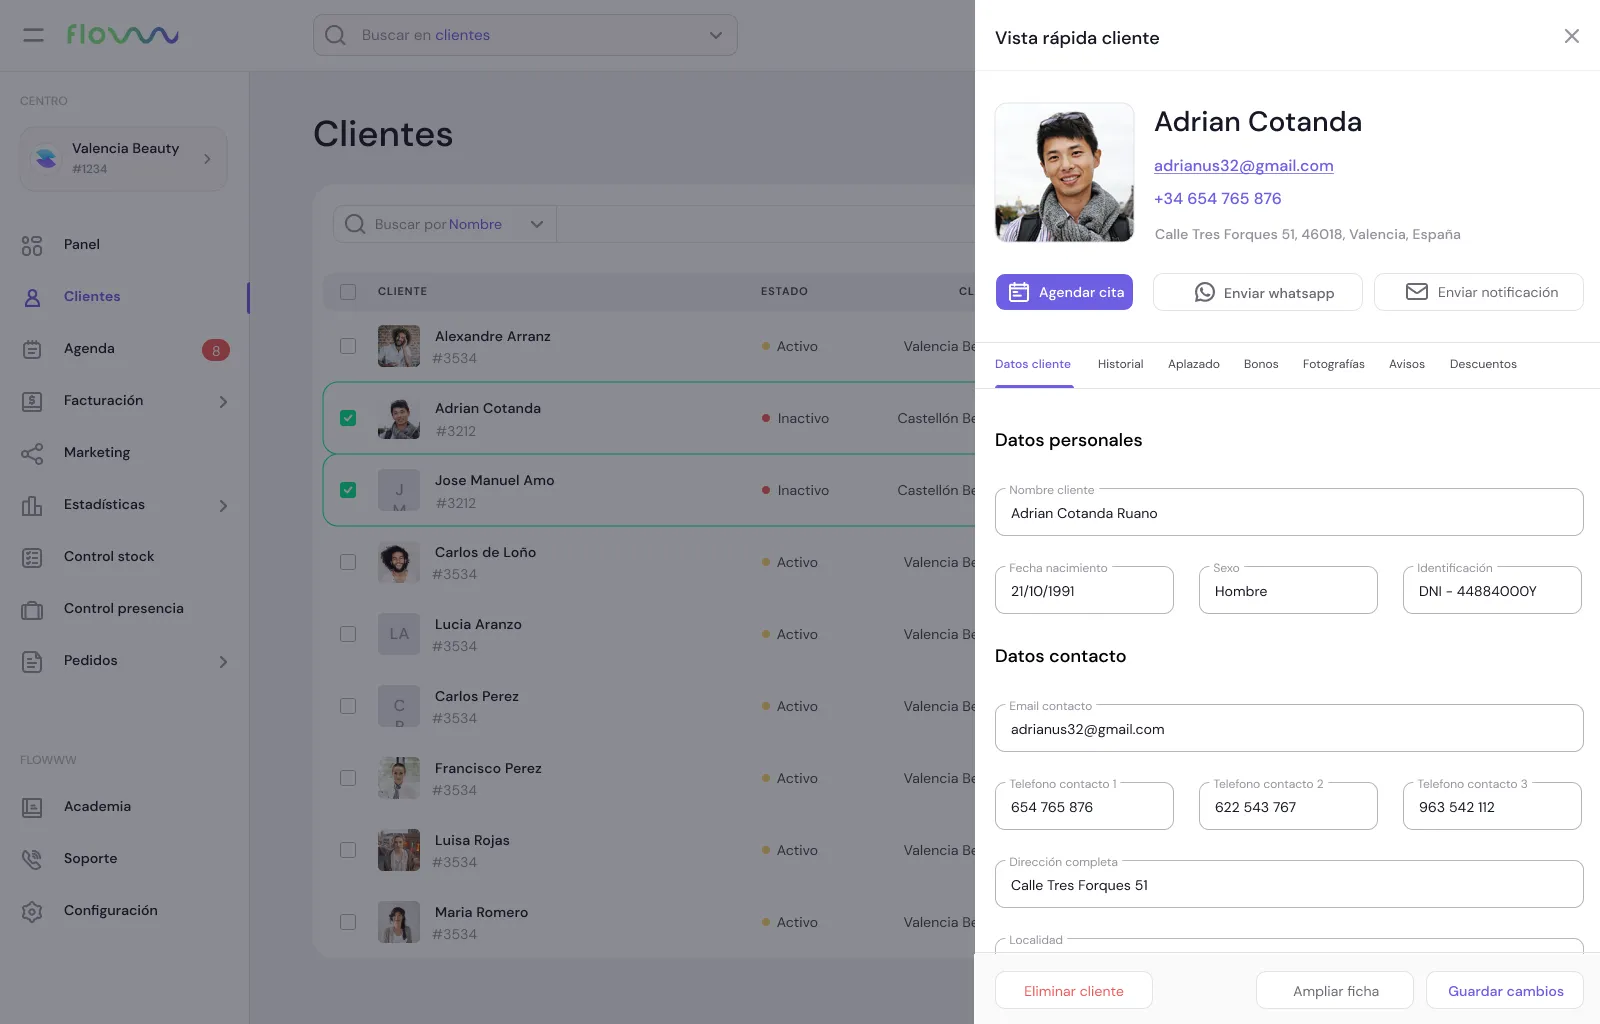Open Panel via its sidebar icon
This screenshot has height=1024, width=1600.
point(32,245)
